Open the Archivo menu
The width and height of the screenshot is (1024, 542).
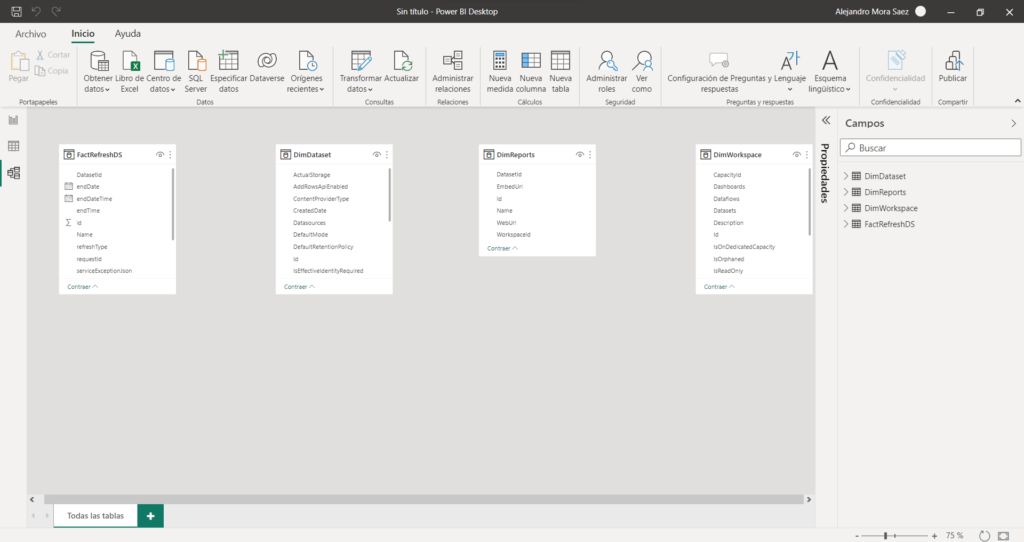[31, 34]
